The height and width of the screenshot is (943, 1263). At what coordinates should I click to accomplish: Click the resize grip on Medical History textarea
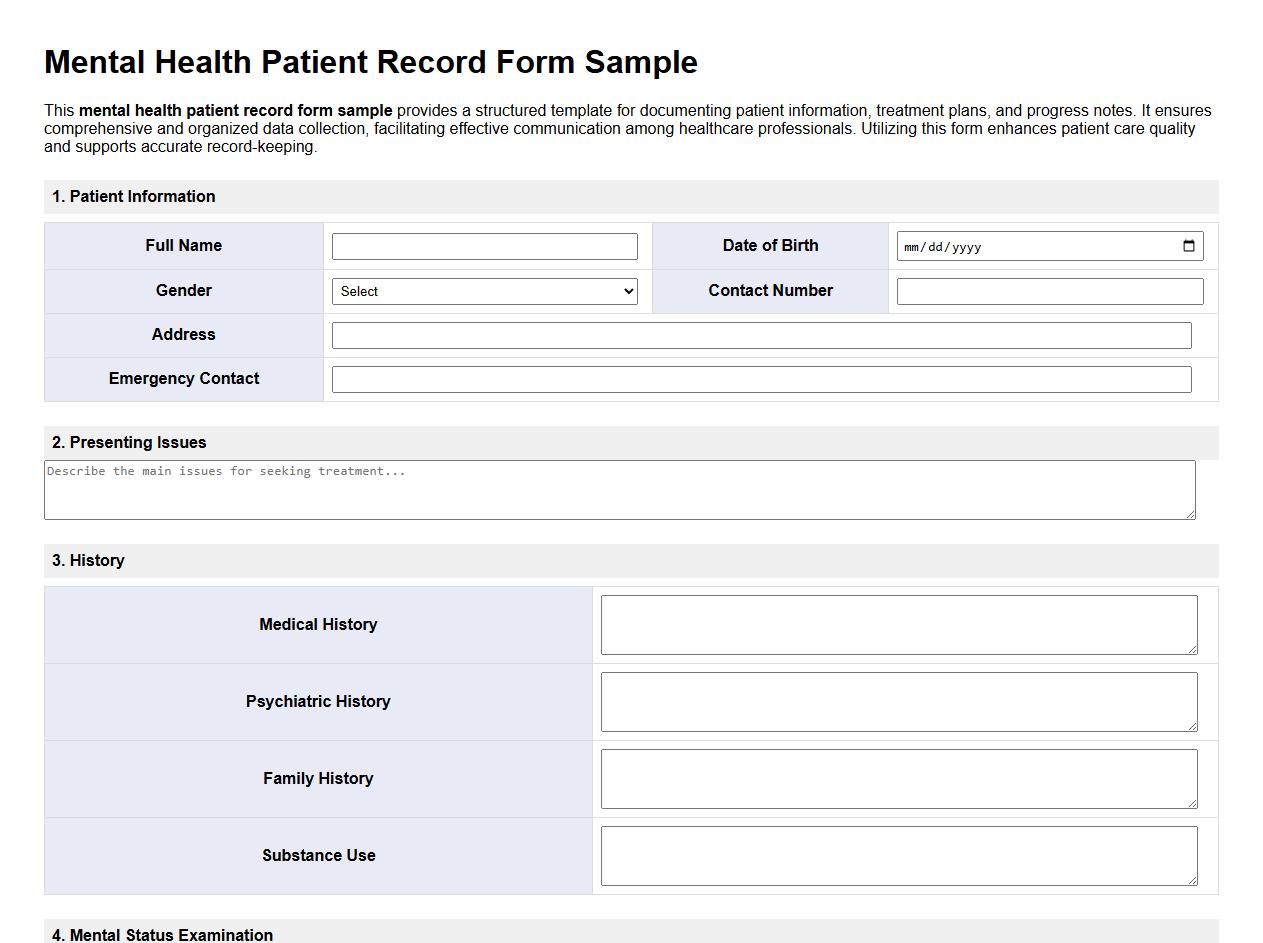pyautogui.click(x=1193, y=651)
